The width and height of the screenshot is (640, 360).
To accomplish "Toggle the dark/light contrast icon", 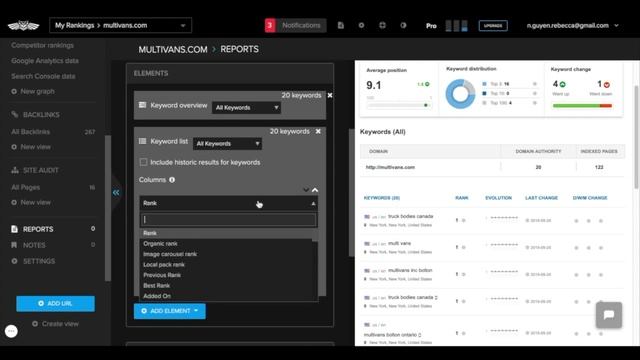I will 403,25.
